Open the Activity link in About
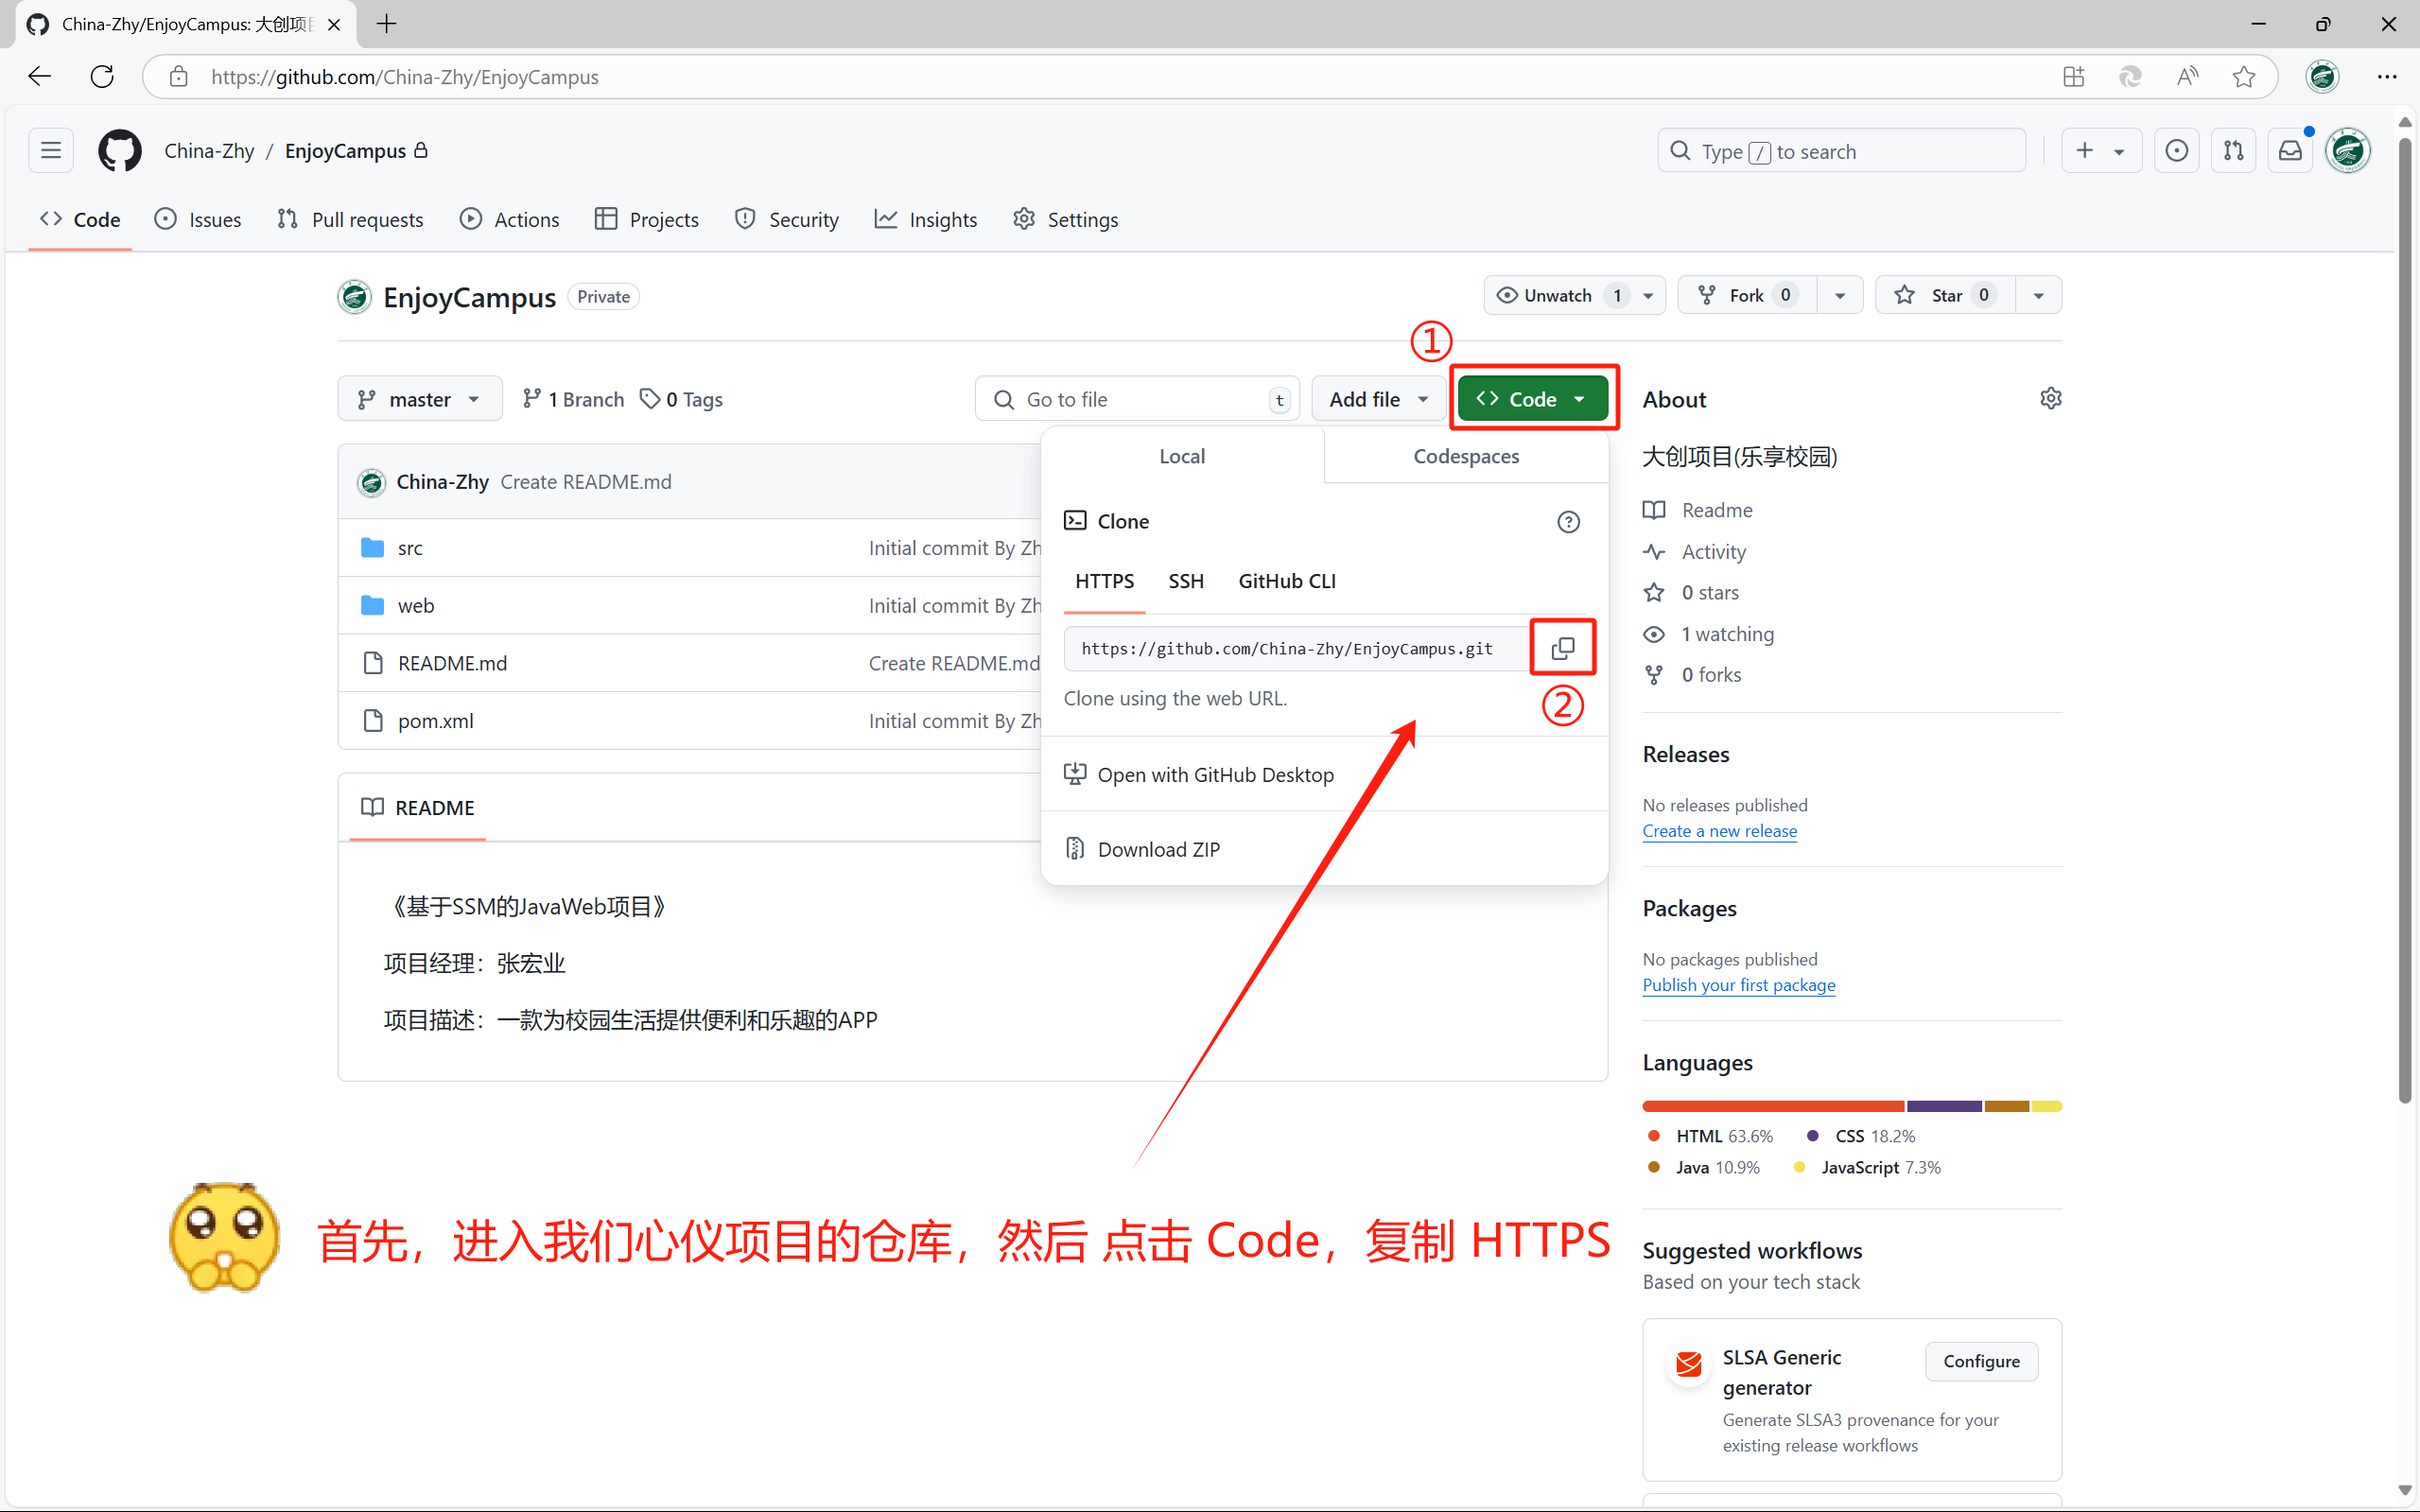The image size is (2420, 1512). pyautogui.click(x=1713, y=552)
